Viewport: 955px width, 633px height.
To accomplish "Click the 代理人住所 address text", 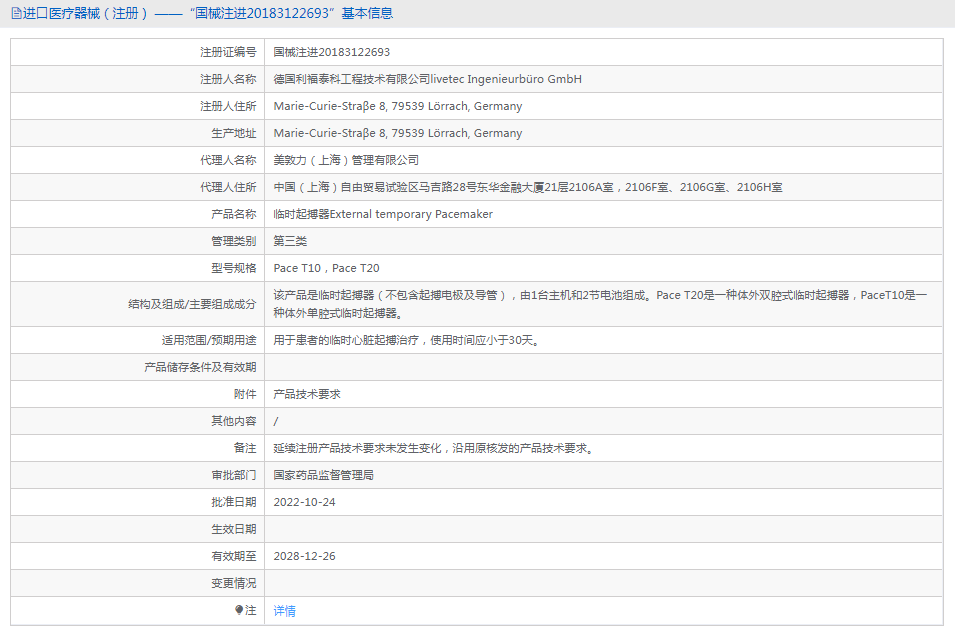I will (x=528, y=187).
